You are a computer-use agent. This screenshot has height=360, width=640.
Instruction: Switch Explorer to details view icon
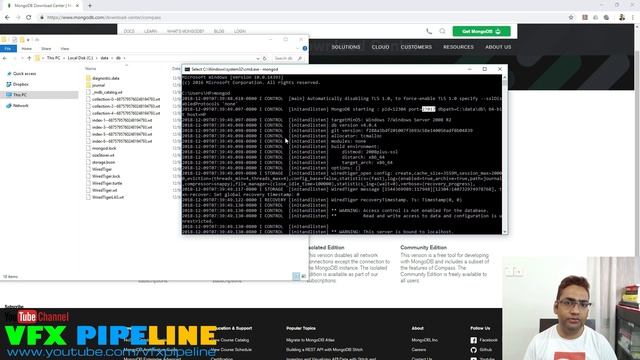[296, 276]
